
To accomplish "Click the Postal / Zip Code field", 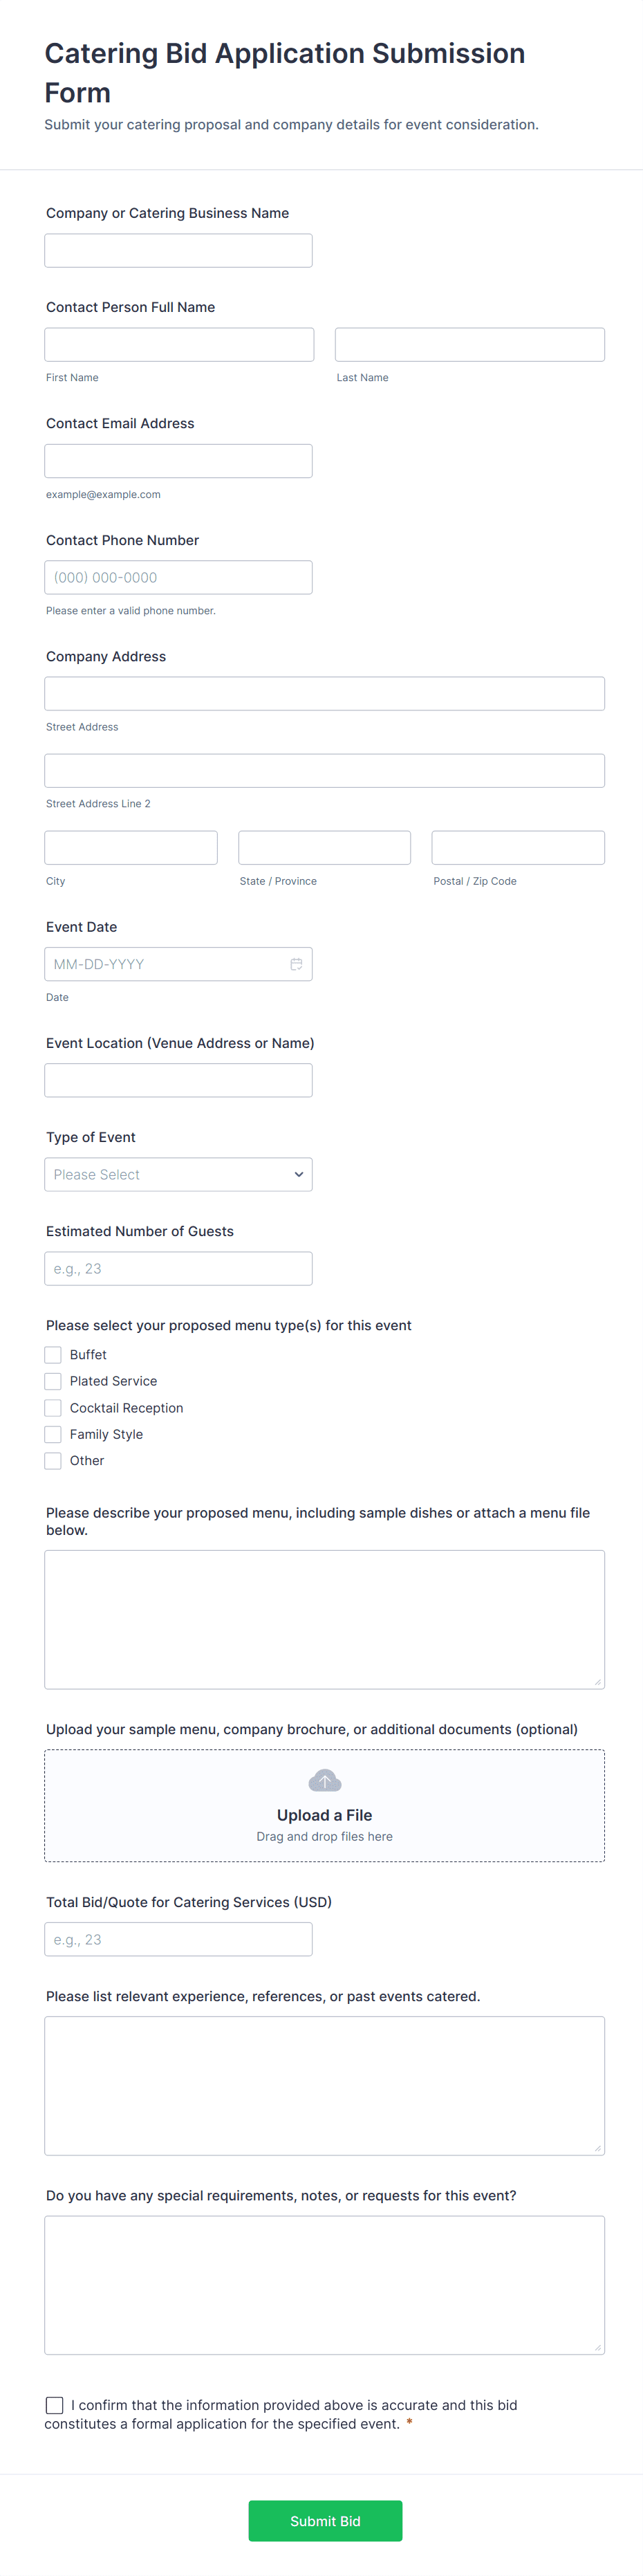I will [517, 848].
